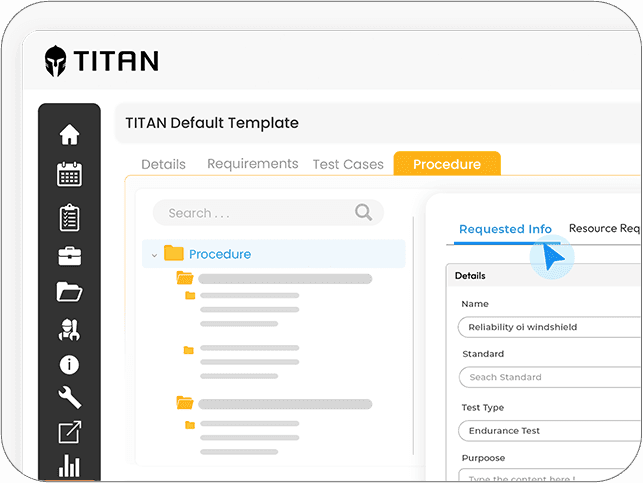Open the technician with wrench icon
The image size is (643, 483).
tap(69, 330)
